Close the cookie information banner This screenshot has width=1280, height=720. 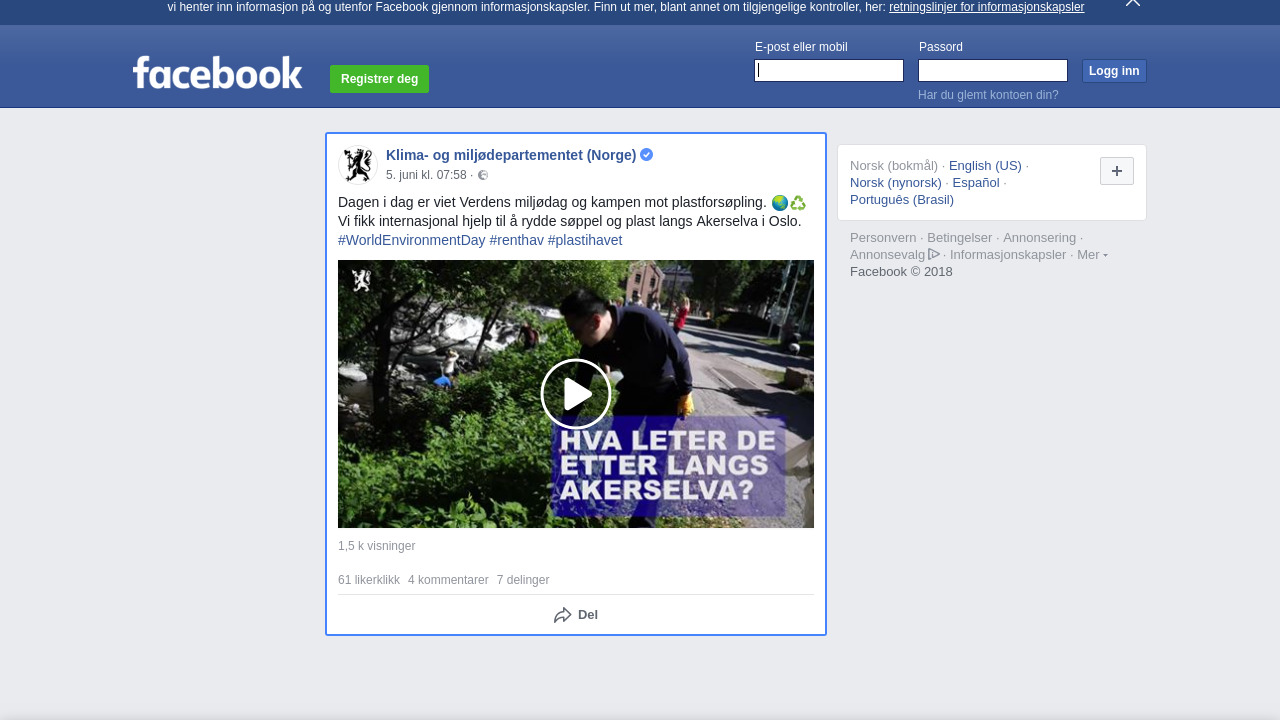(x=1132, y=3)
